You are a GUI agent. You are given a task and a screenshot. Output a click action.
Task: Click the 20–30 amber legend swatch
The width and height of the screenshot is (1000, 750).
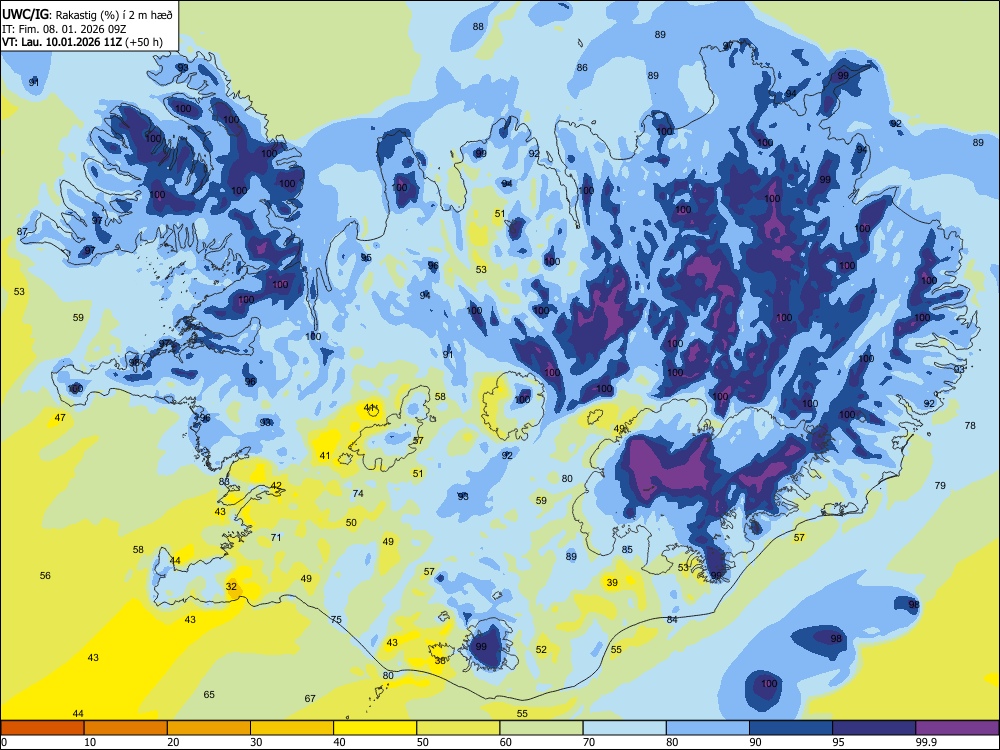click(209, 728)
